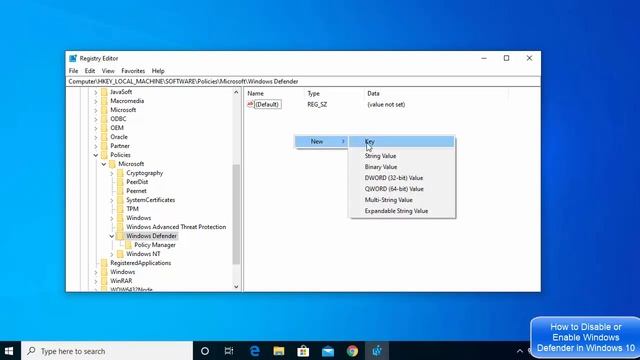Select the SystemCertificates key label
640x360 pixels.
(151, 200)
